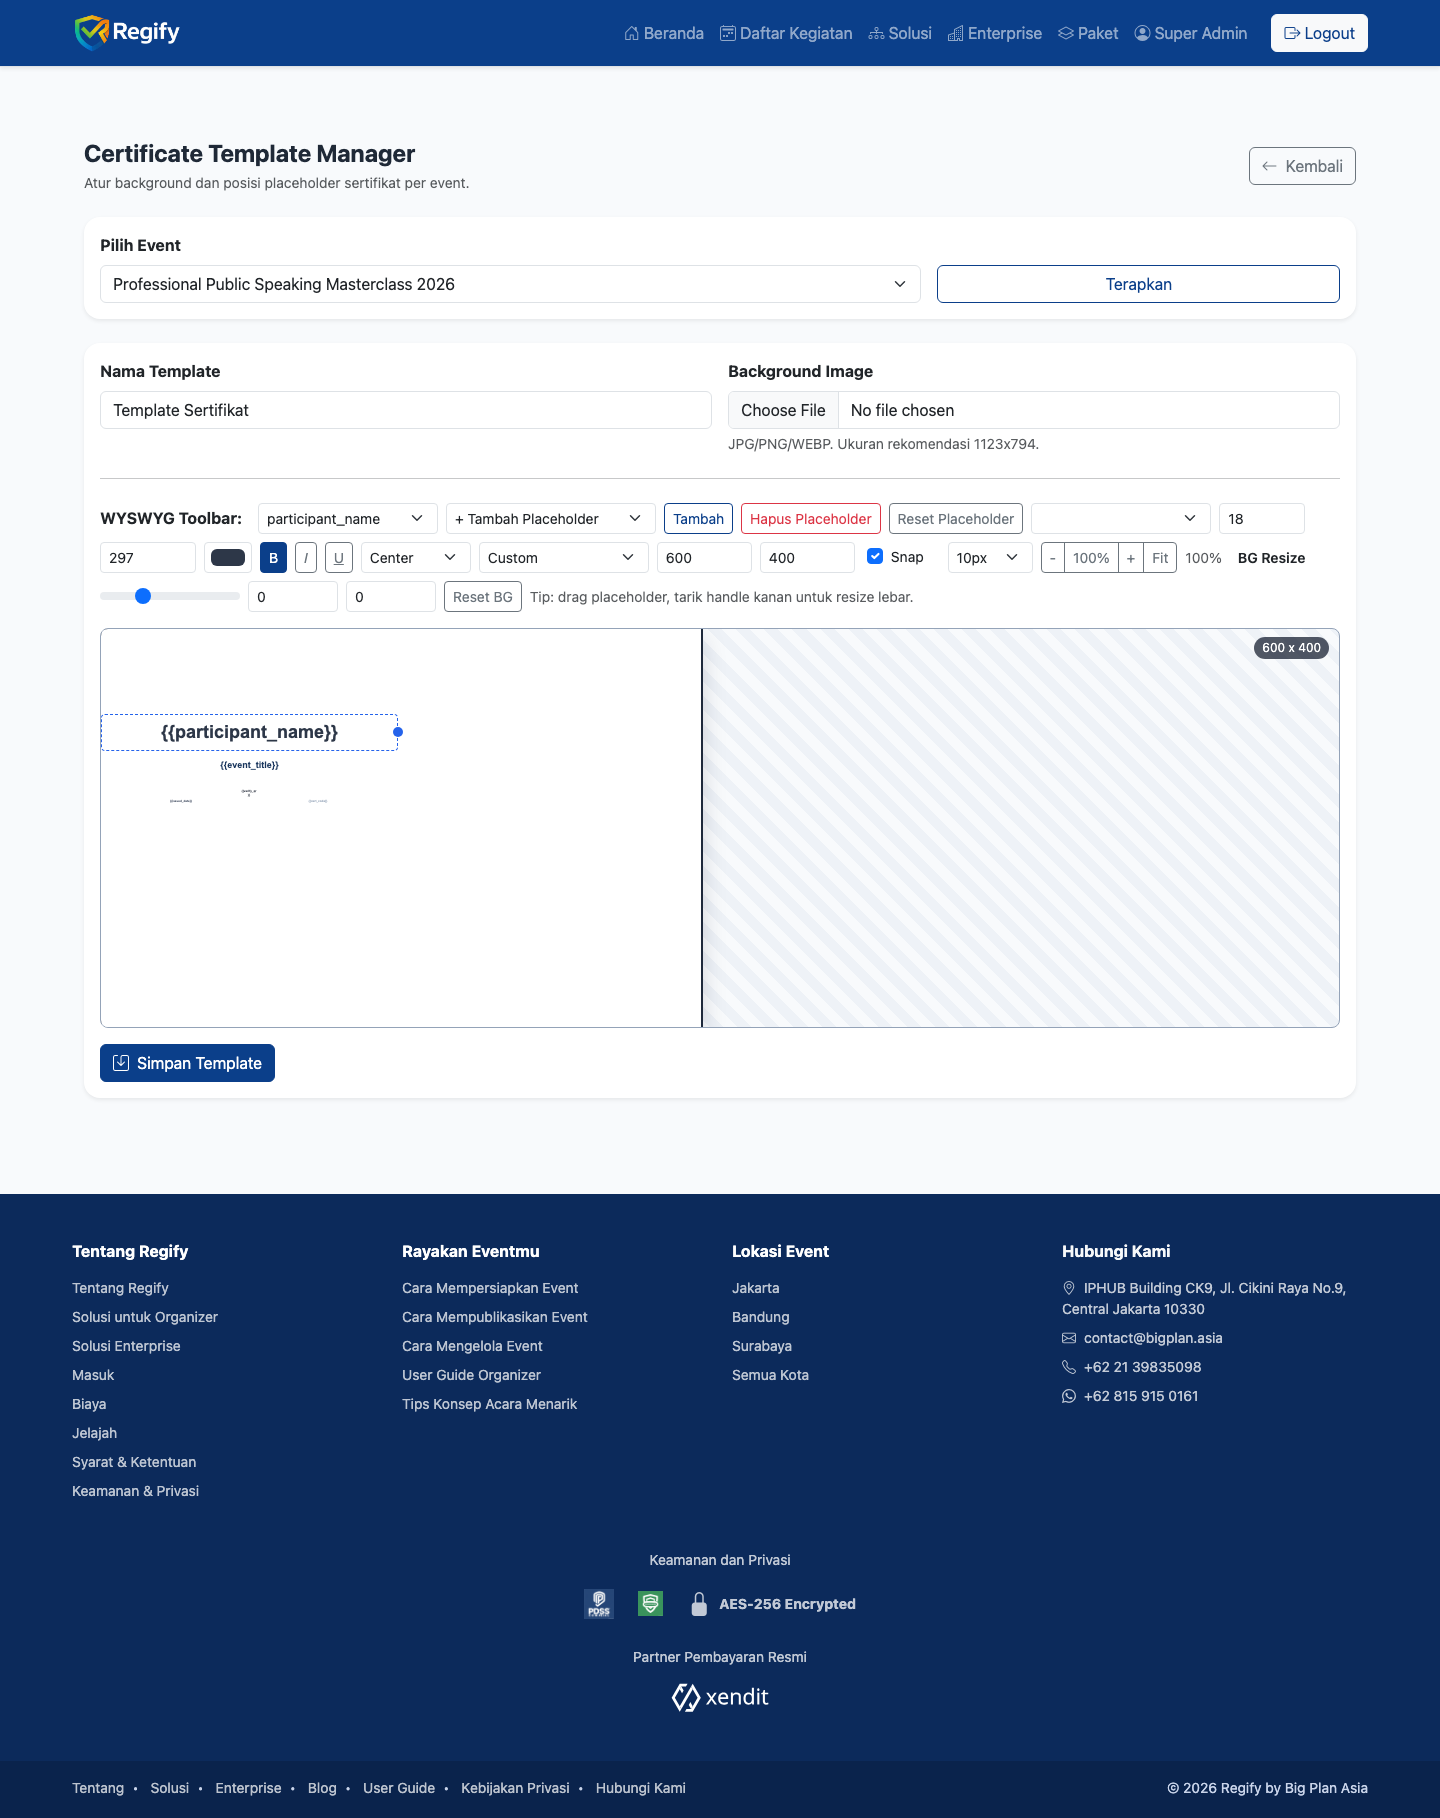The image size is (1440, 1818).
Task: Click WhatsApp number +62 815 915 0161
Action: point(1141,1396)
